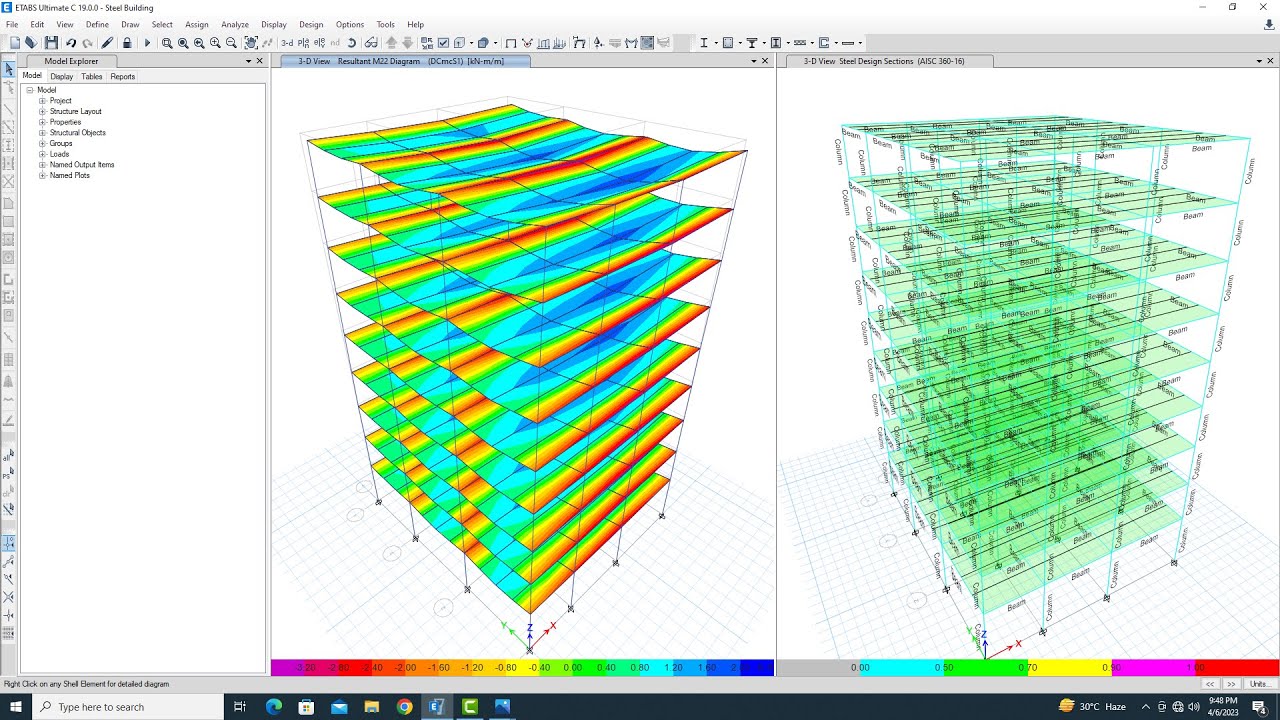The image size is (1280, 720).
Task: Open the Analyze menu
Action: (235, 24)
